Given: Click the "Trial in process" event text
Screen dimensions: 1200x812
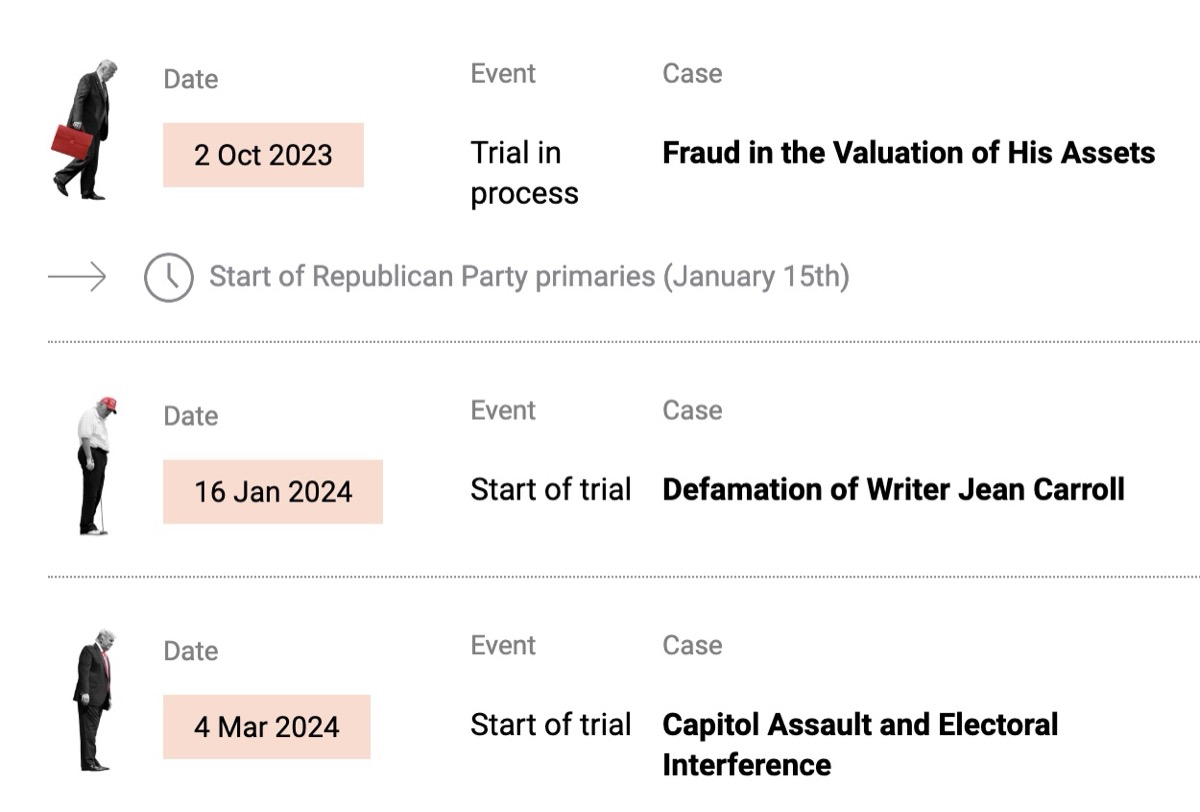Looking at the screenshot, I should [x=524, y=172].
